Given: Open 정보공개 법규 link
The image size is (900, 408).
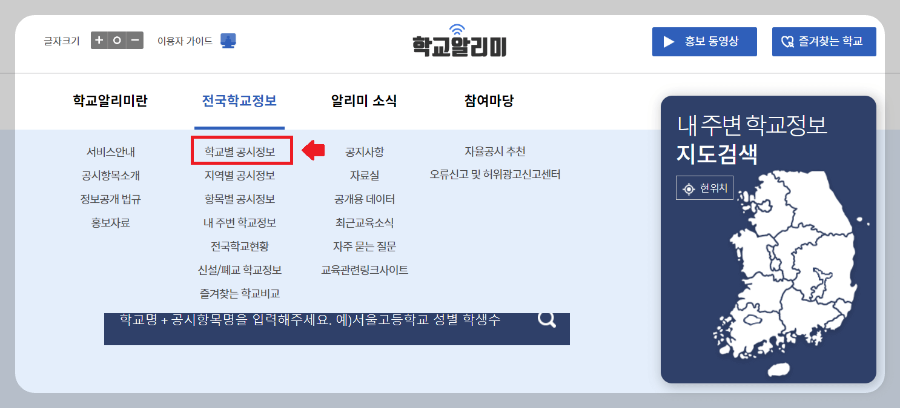Looking at the screenshot, I should tap(111, 199).
